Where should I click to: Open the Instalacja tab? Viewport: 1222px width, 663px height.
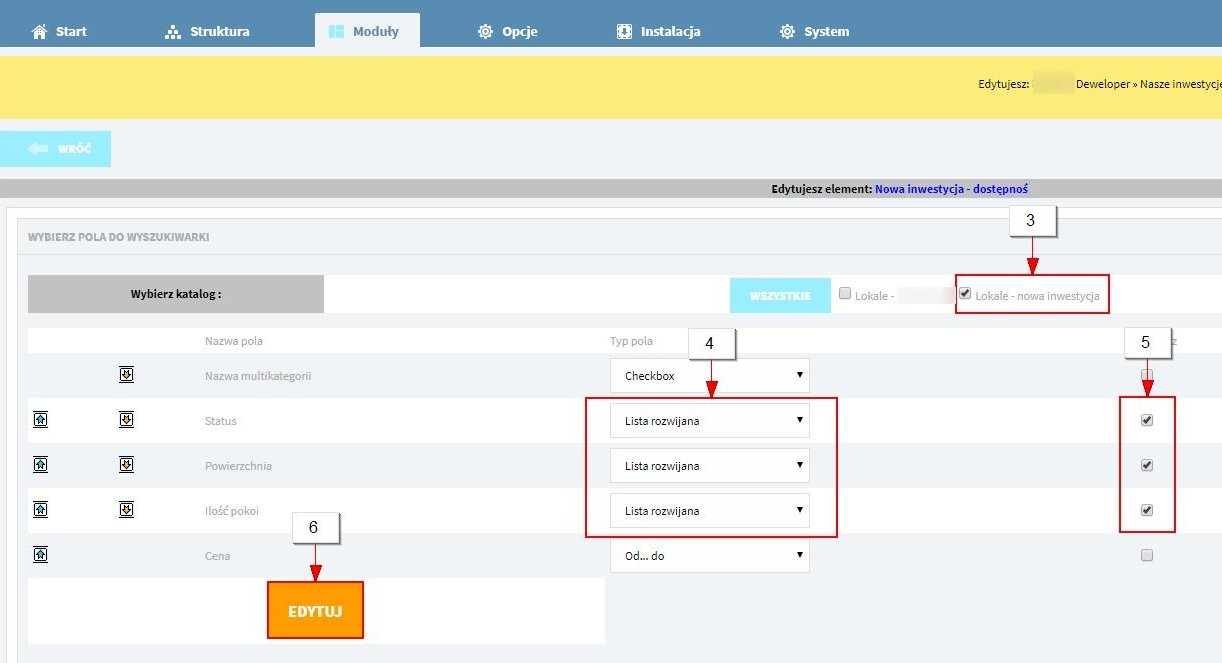click(659, 31)
